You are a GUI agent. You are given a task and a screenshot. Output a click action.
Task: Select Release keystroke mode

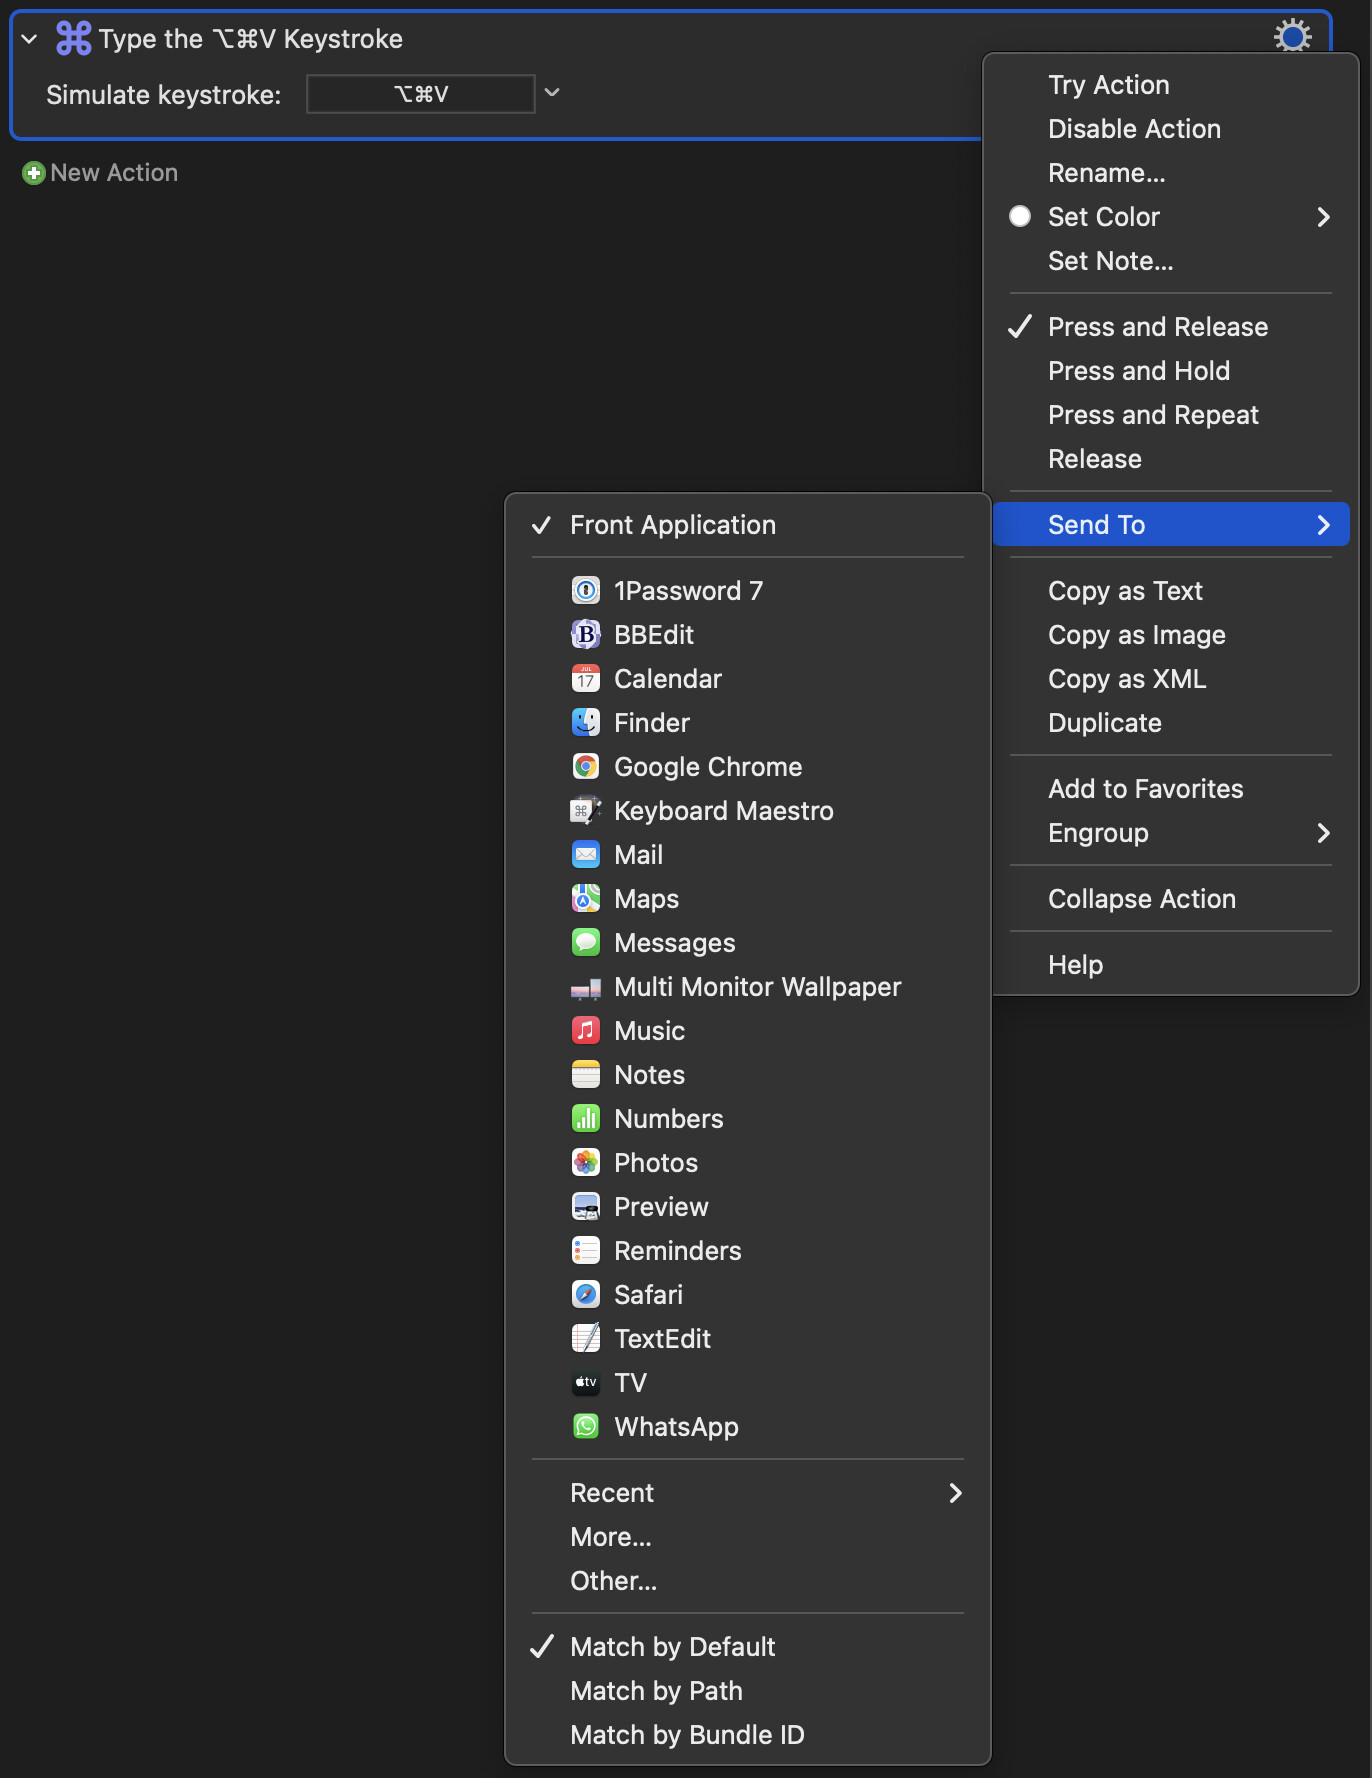pyautogui.click(x=1171, y=459)
